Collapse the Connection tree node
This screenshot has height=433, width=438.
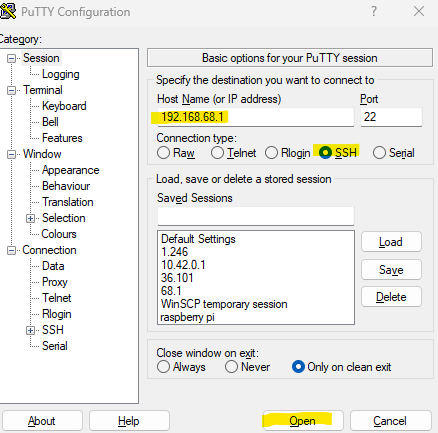(x=11, y=251)
